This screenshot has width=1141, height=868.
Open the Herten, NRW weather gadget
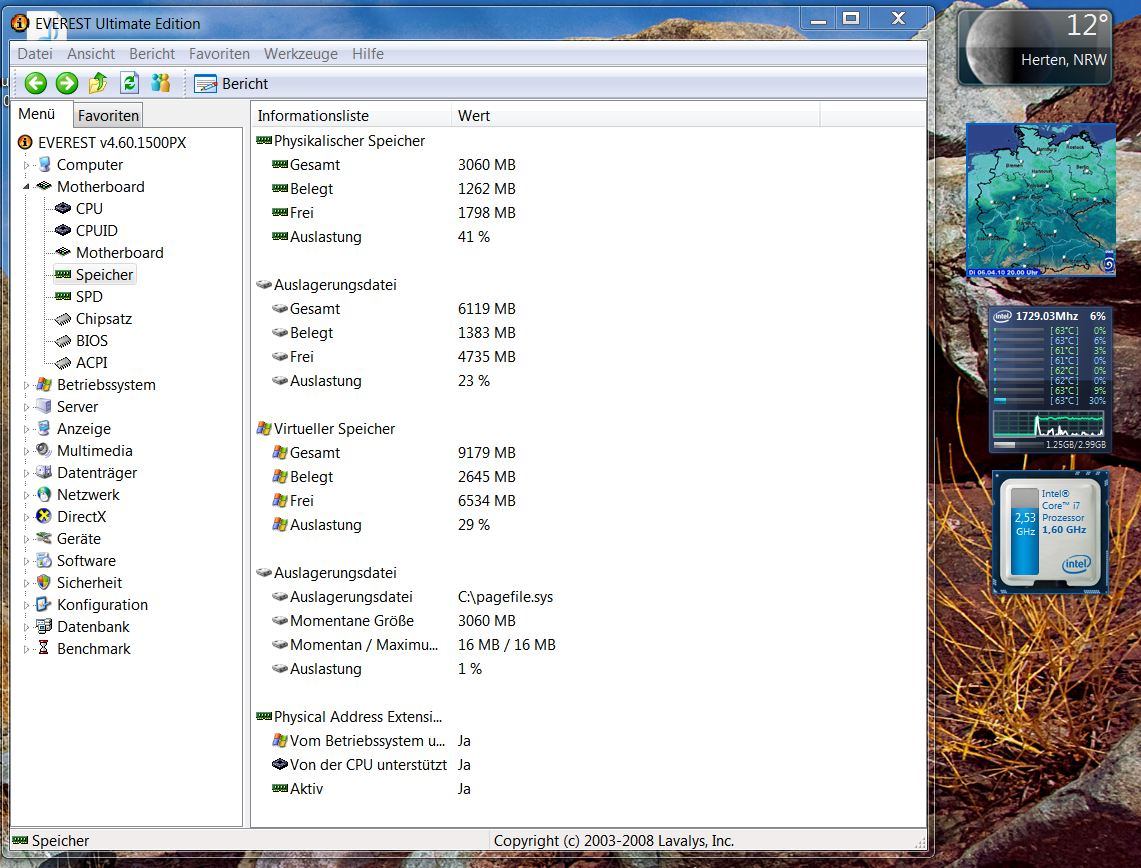tap(1034, 47)
